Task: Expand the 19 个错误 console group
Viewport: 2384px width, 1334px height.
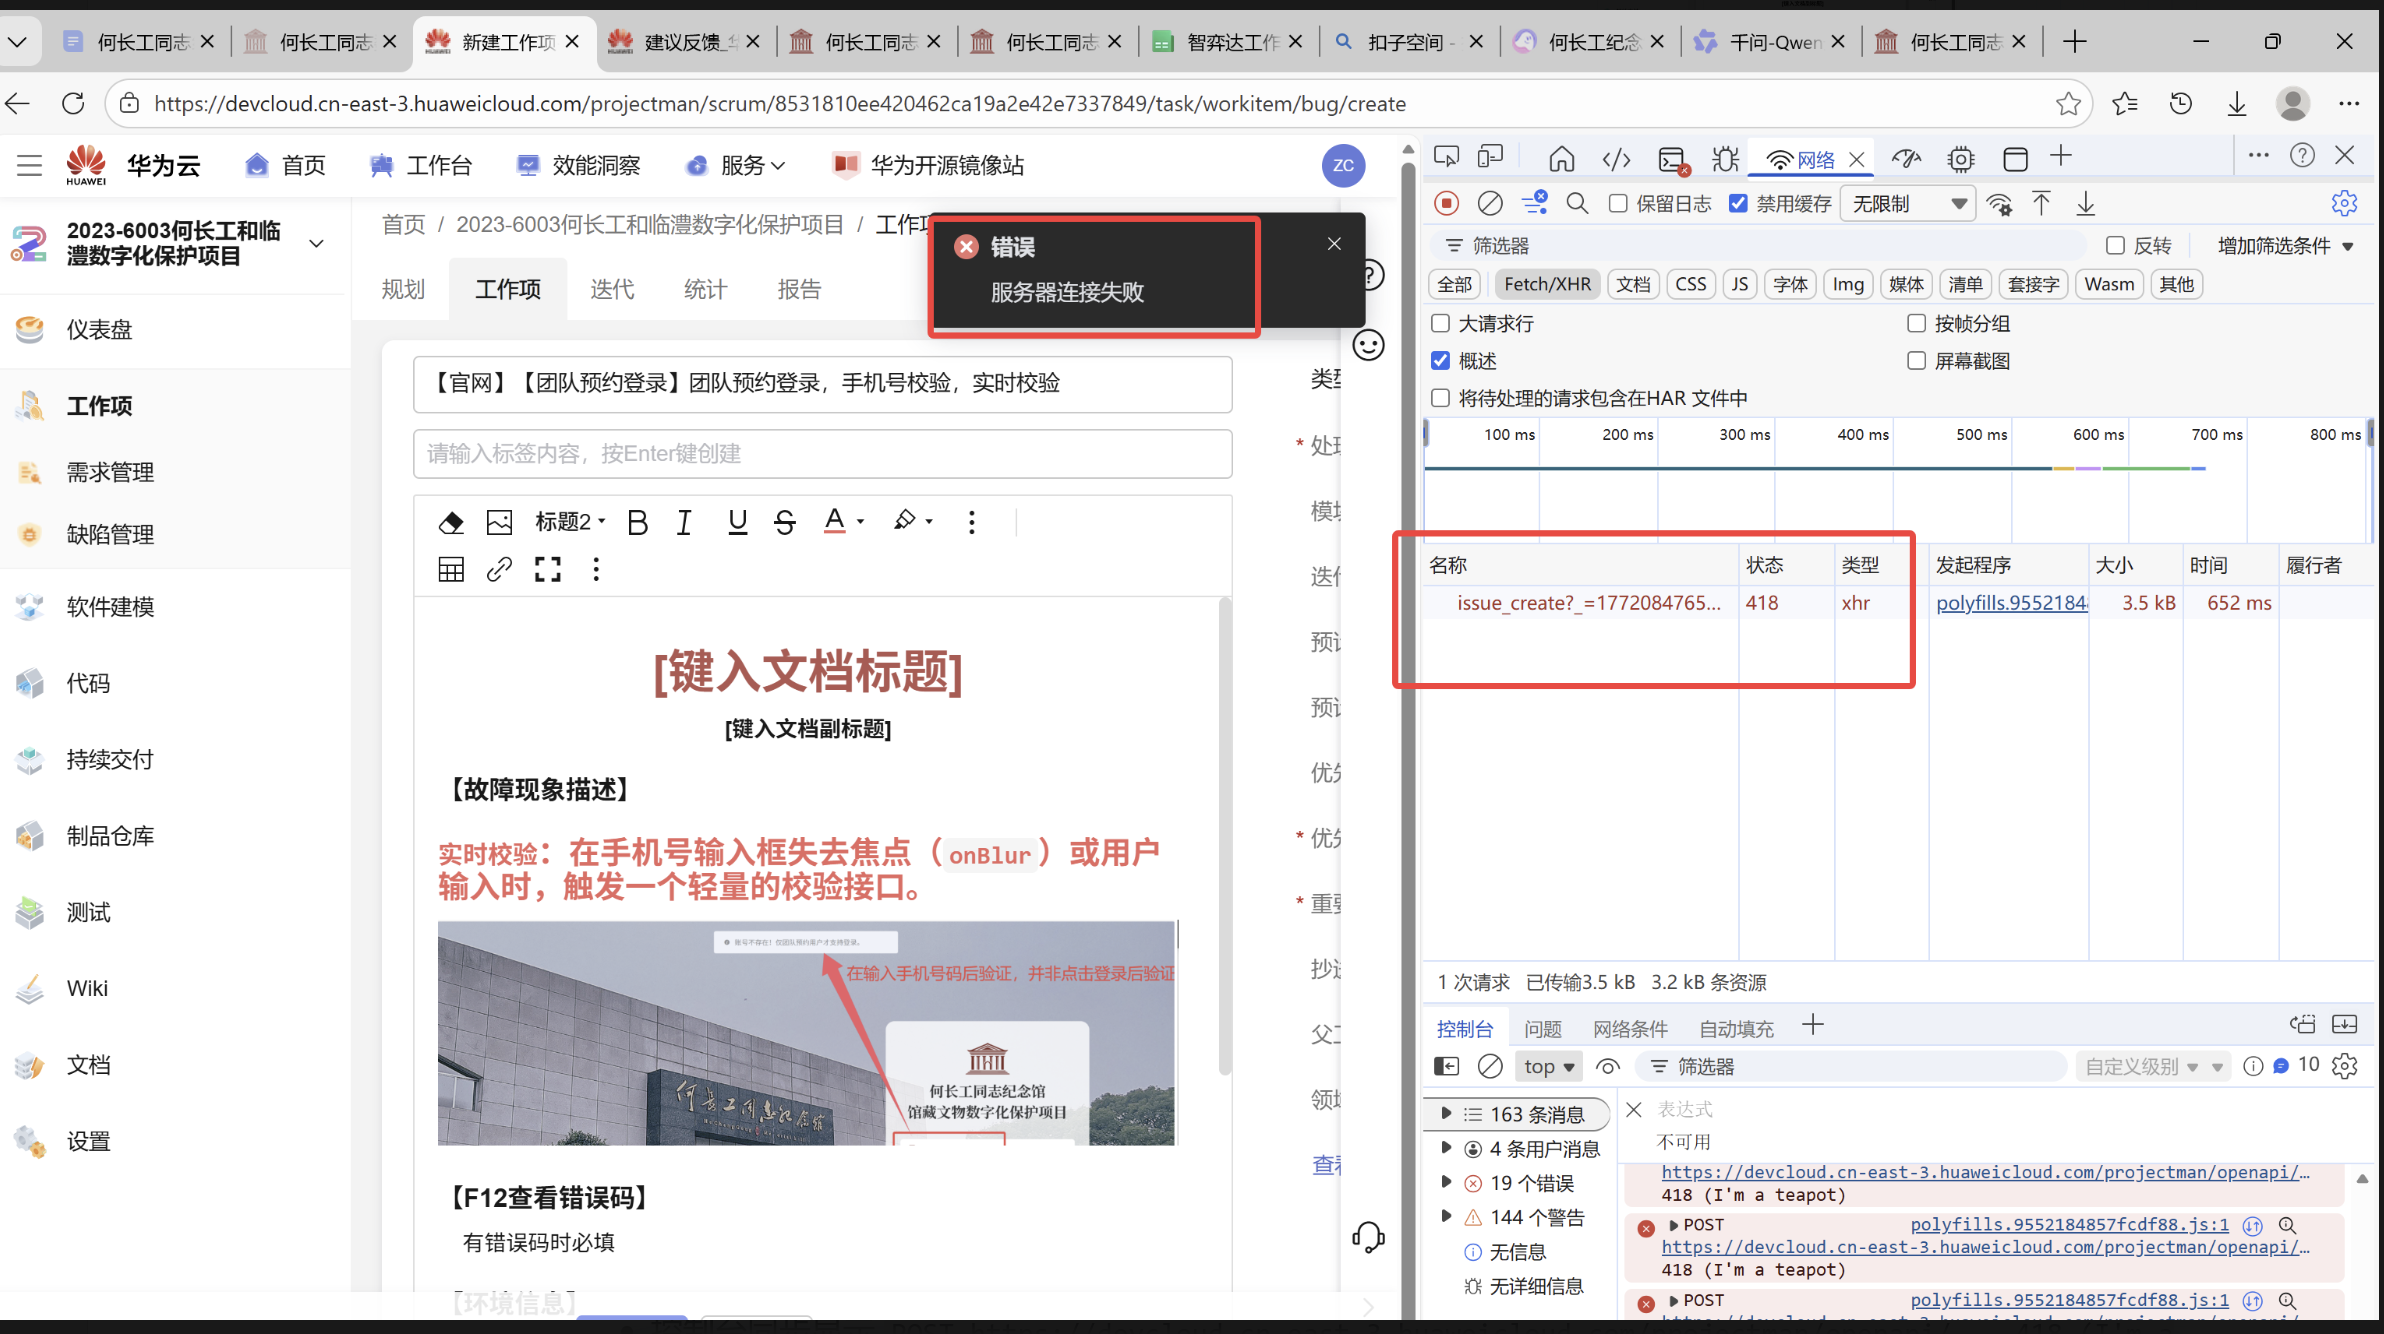Action: [x=1446, y=1183]
